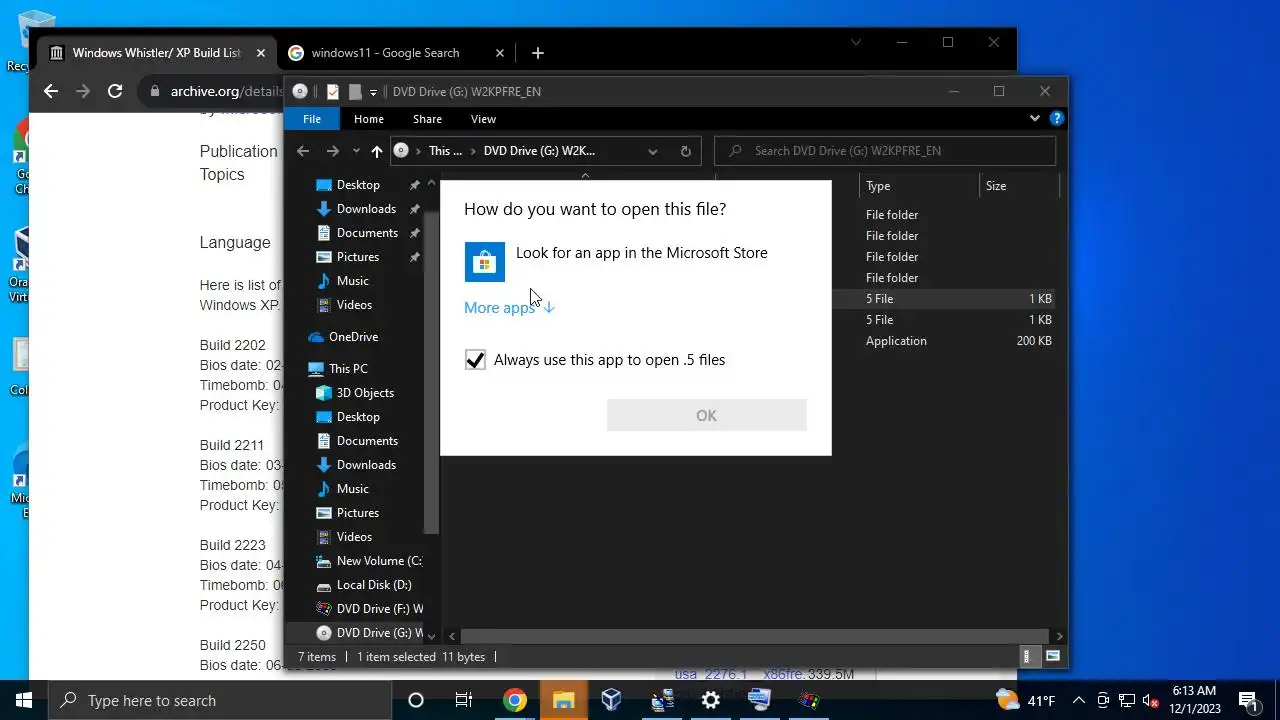The width and height of the screenshot is (1280, 720).
Task: Open network icon in system tray
Action: (x=1127, y=700)
